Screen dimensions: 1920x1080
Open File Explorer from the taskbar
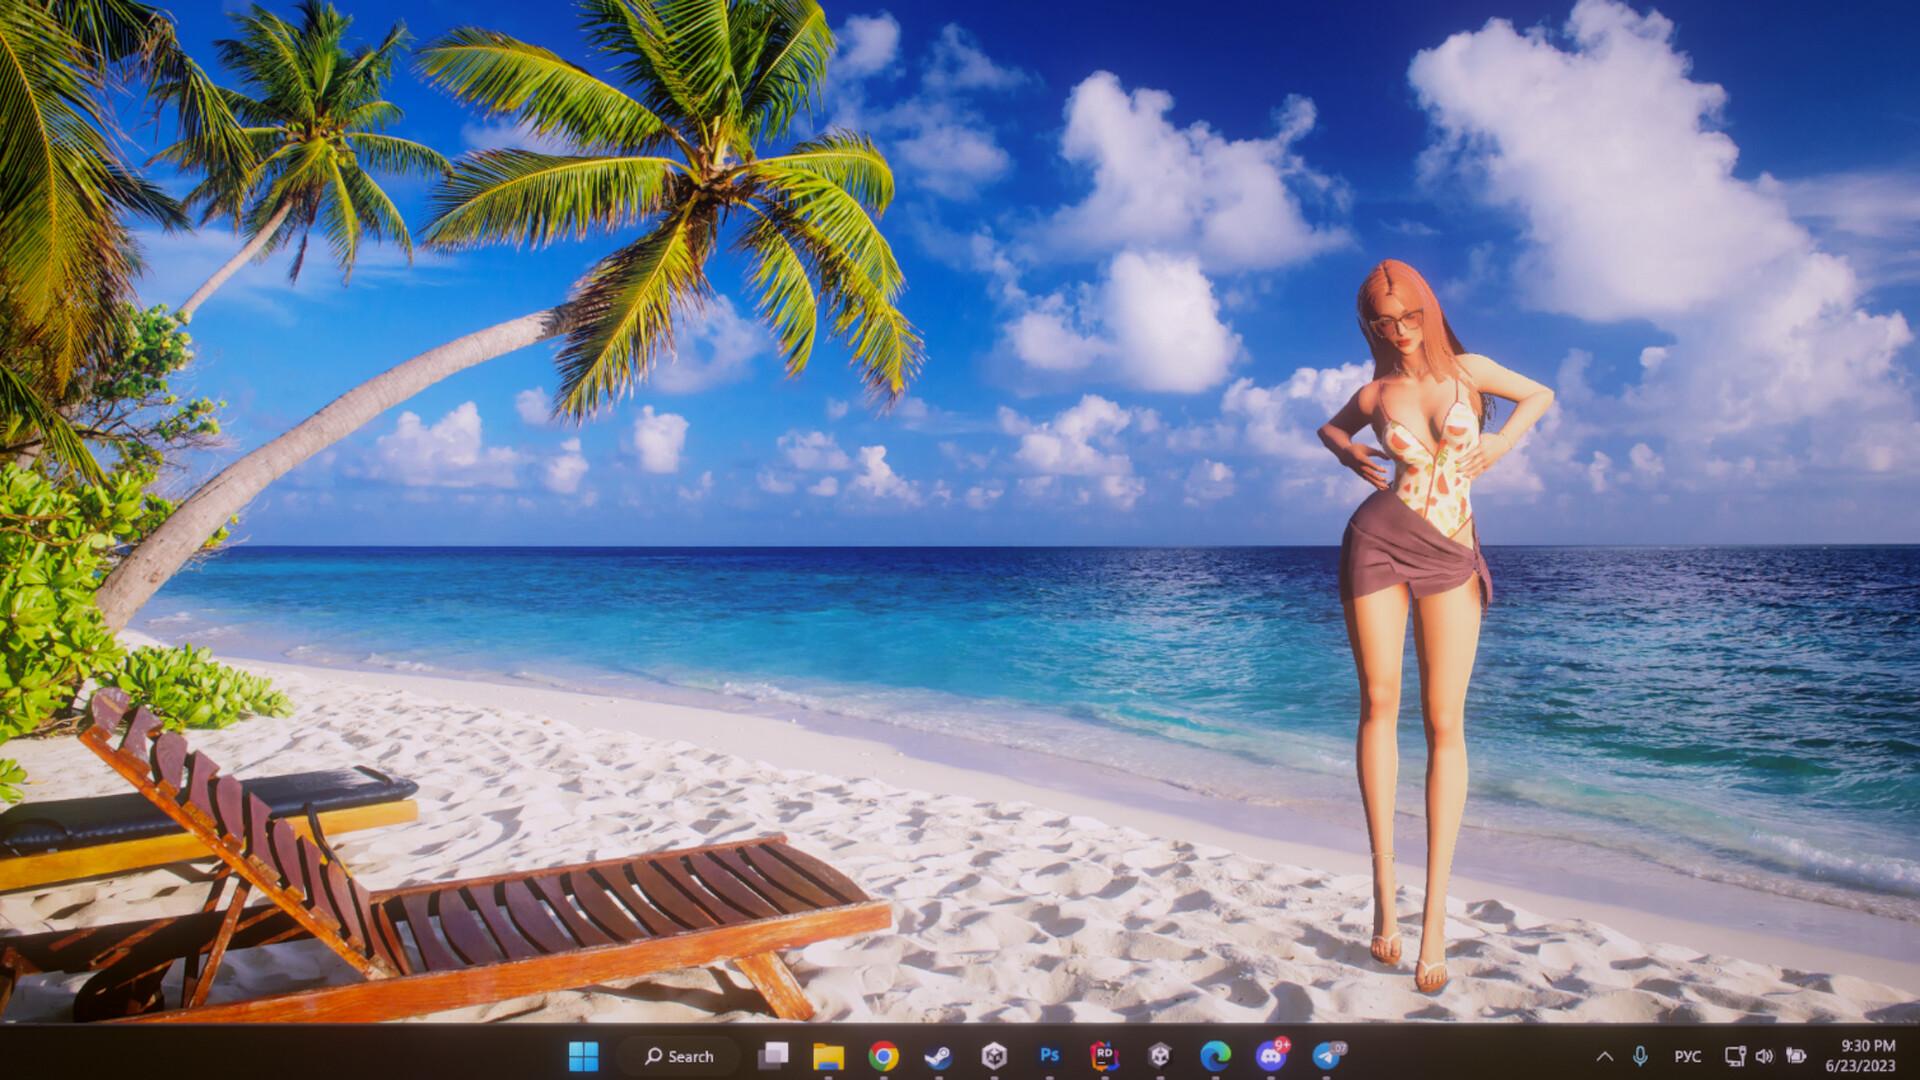click(828, 1056)
